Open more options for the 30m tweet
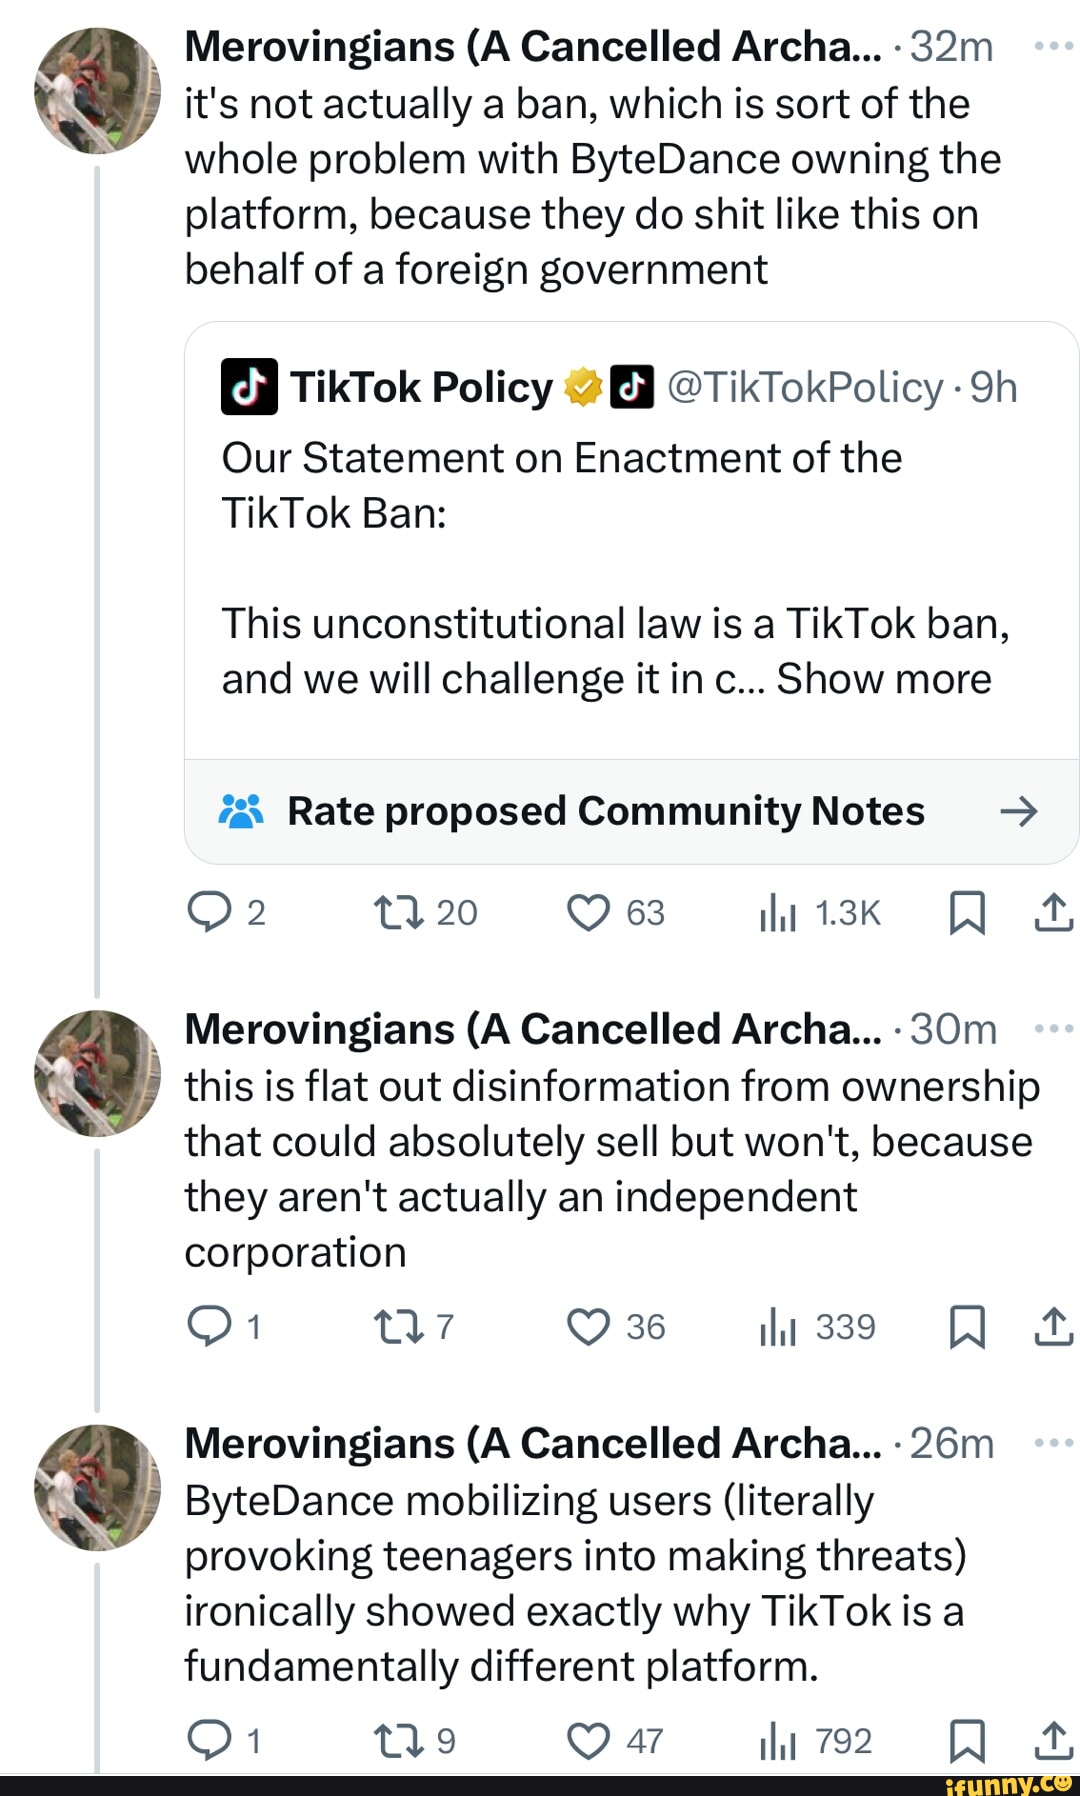Image resolution: width=1080 pixels, height=1796 pixels. [x=1053, y=1028]
